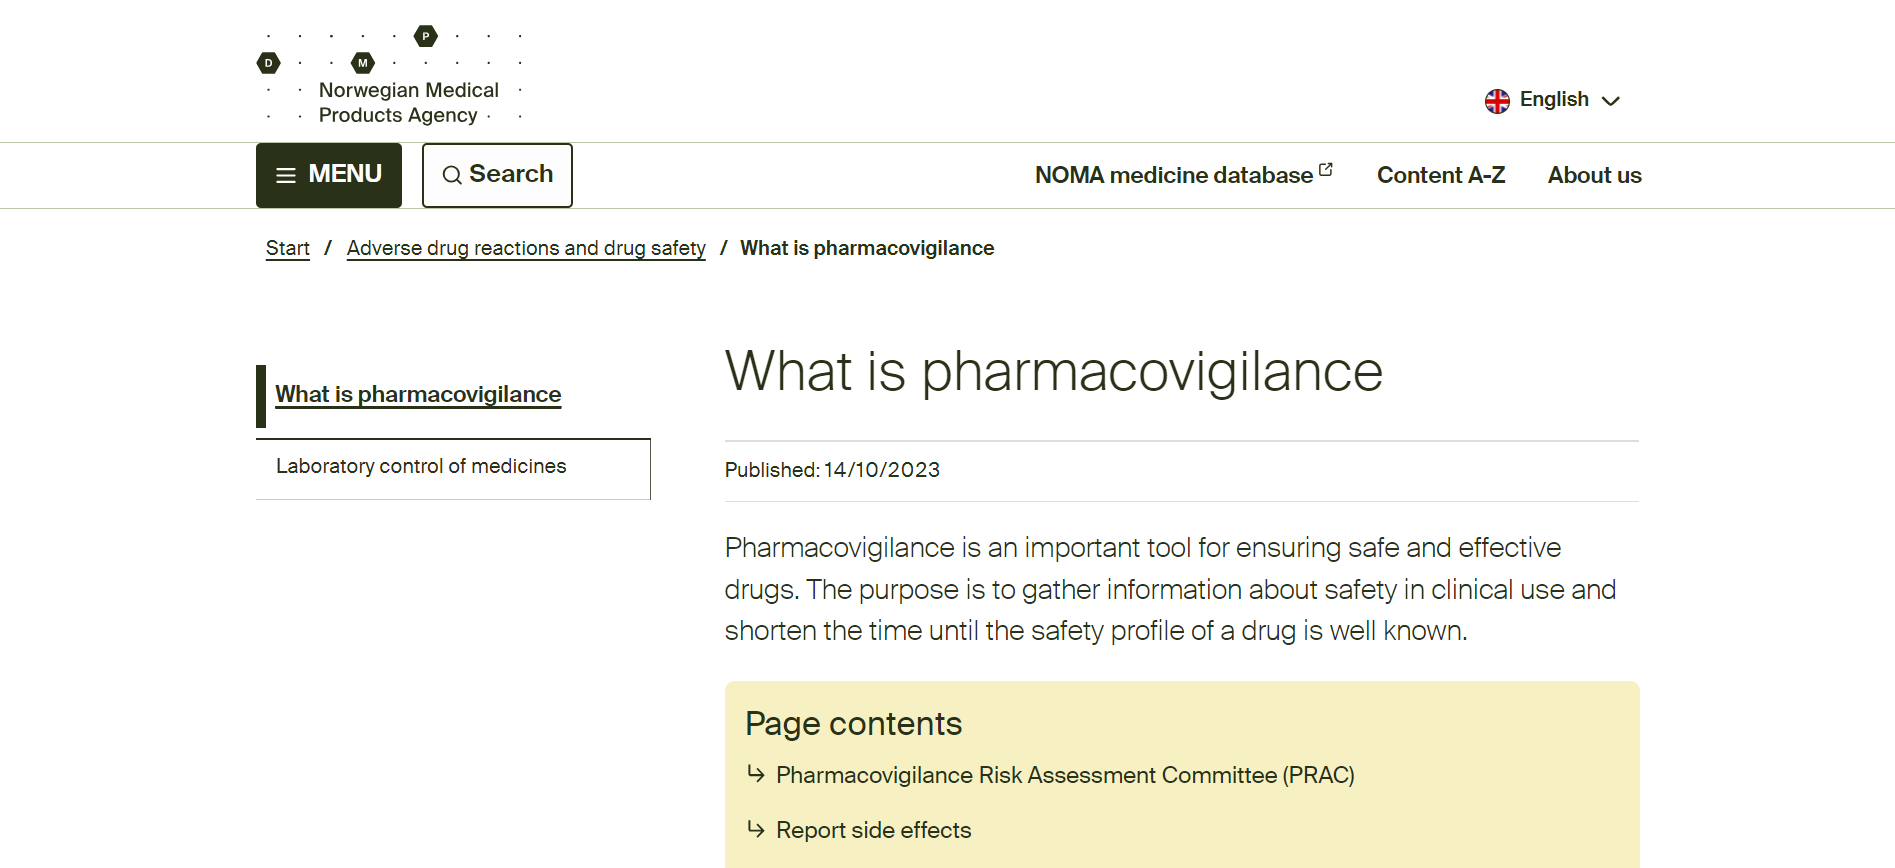Select What is pharmacovigilance in the sidebar
Screen dimensions: 1895x868
coord(418,395)
